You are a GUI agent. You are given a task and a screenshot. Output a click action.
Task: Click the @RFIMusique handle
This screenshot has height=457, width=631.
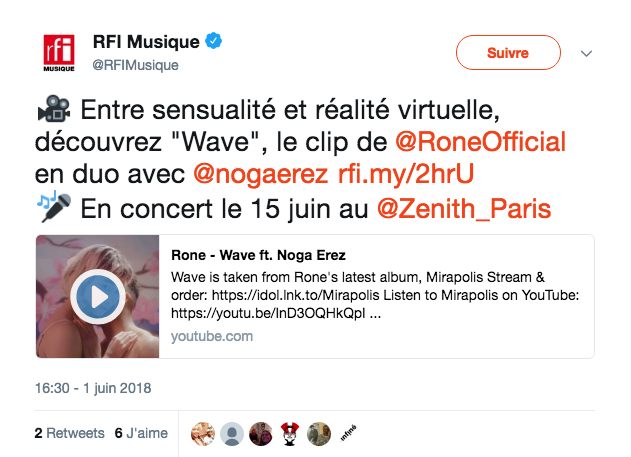(135, 65)
